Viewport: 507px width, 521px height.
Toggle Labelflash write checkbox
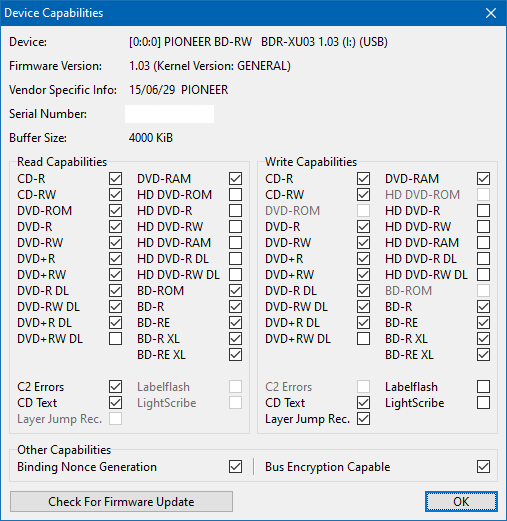[x=483, y=387]
